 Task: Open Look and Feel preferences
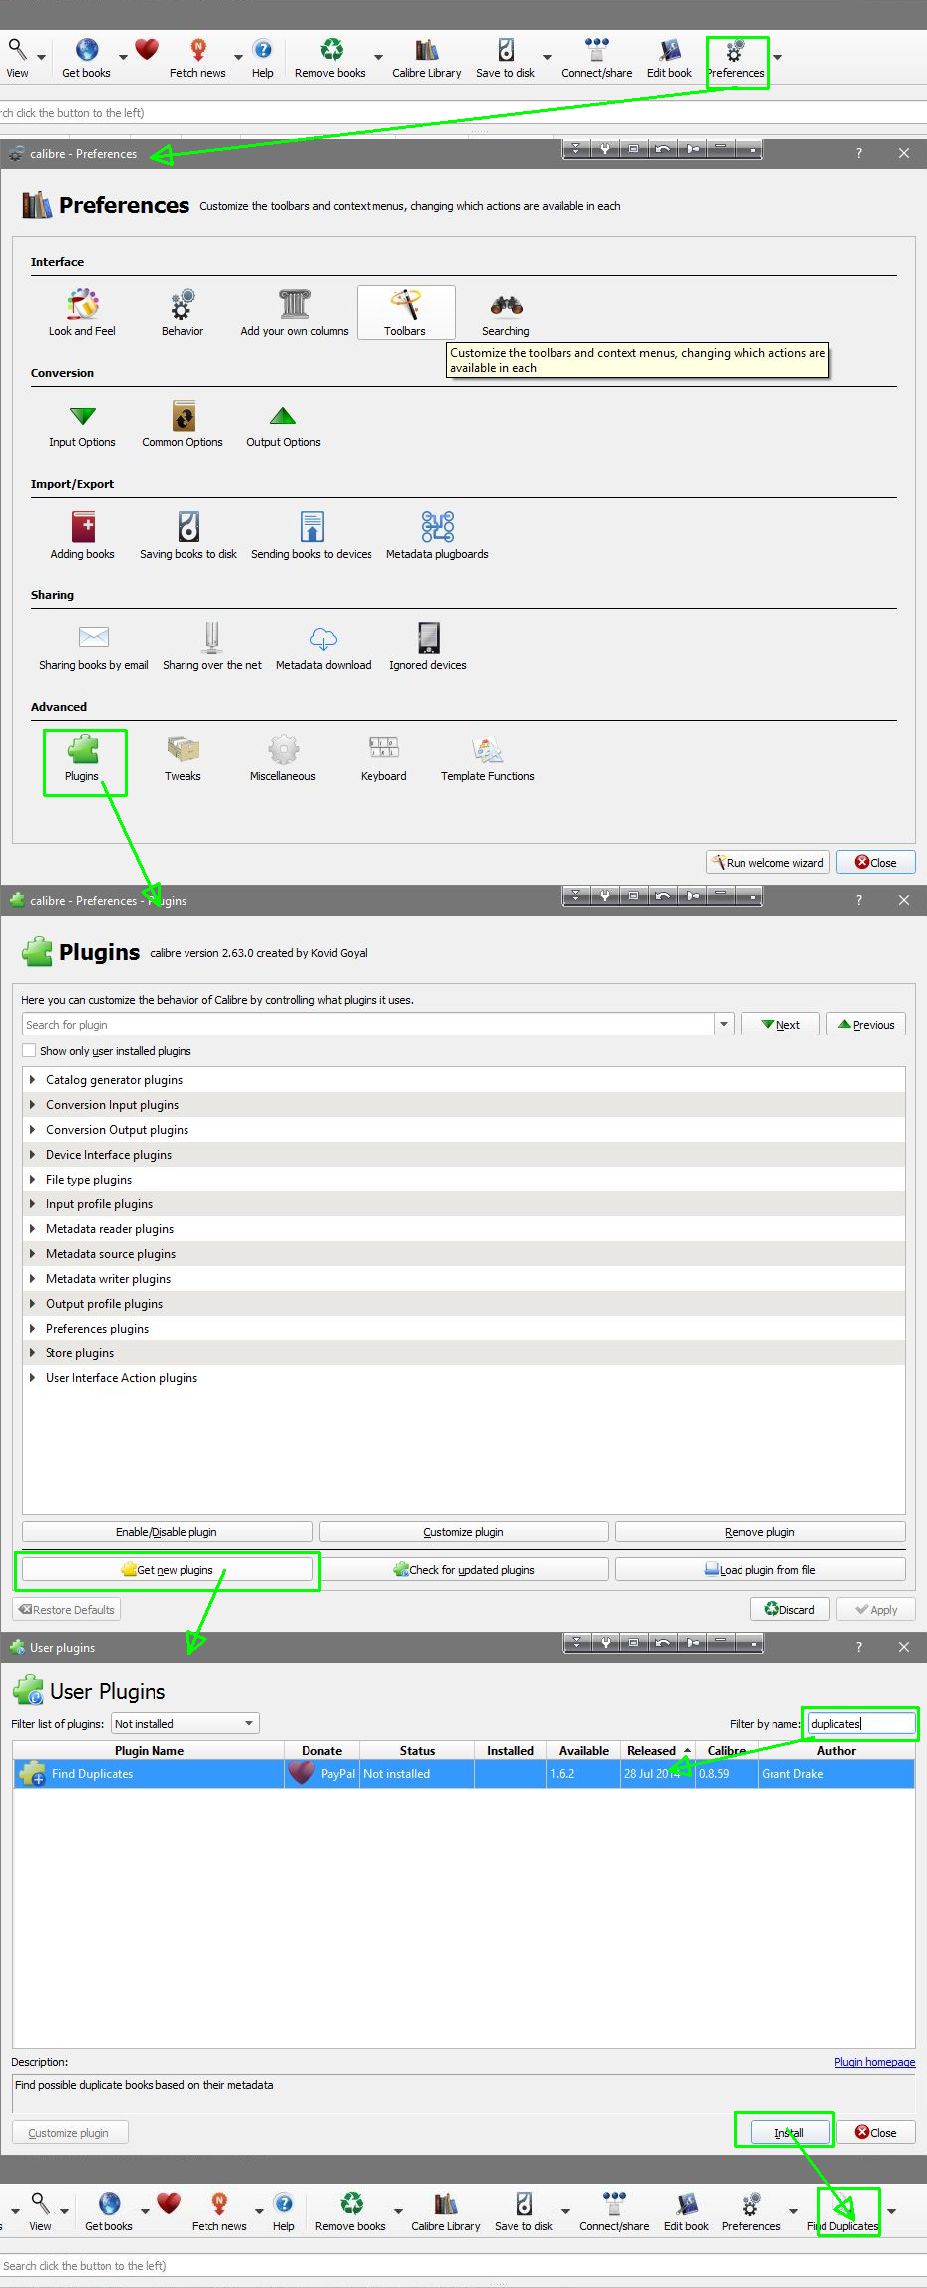82,313
